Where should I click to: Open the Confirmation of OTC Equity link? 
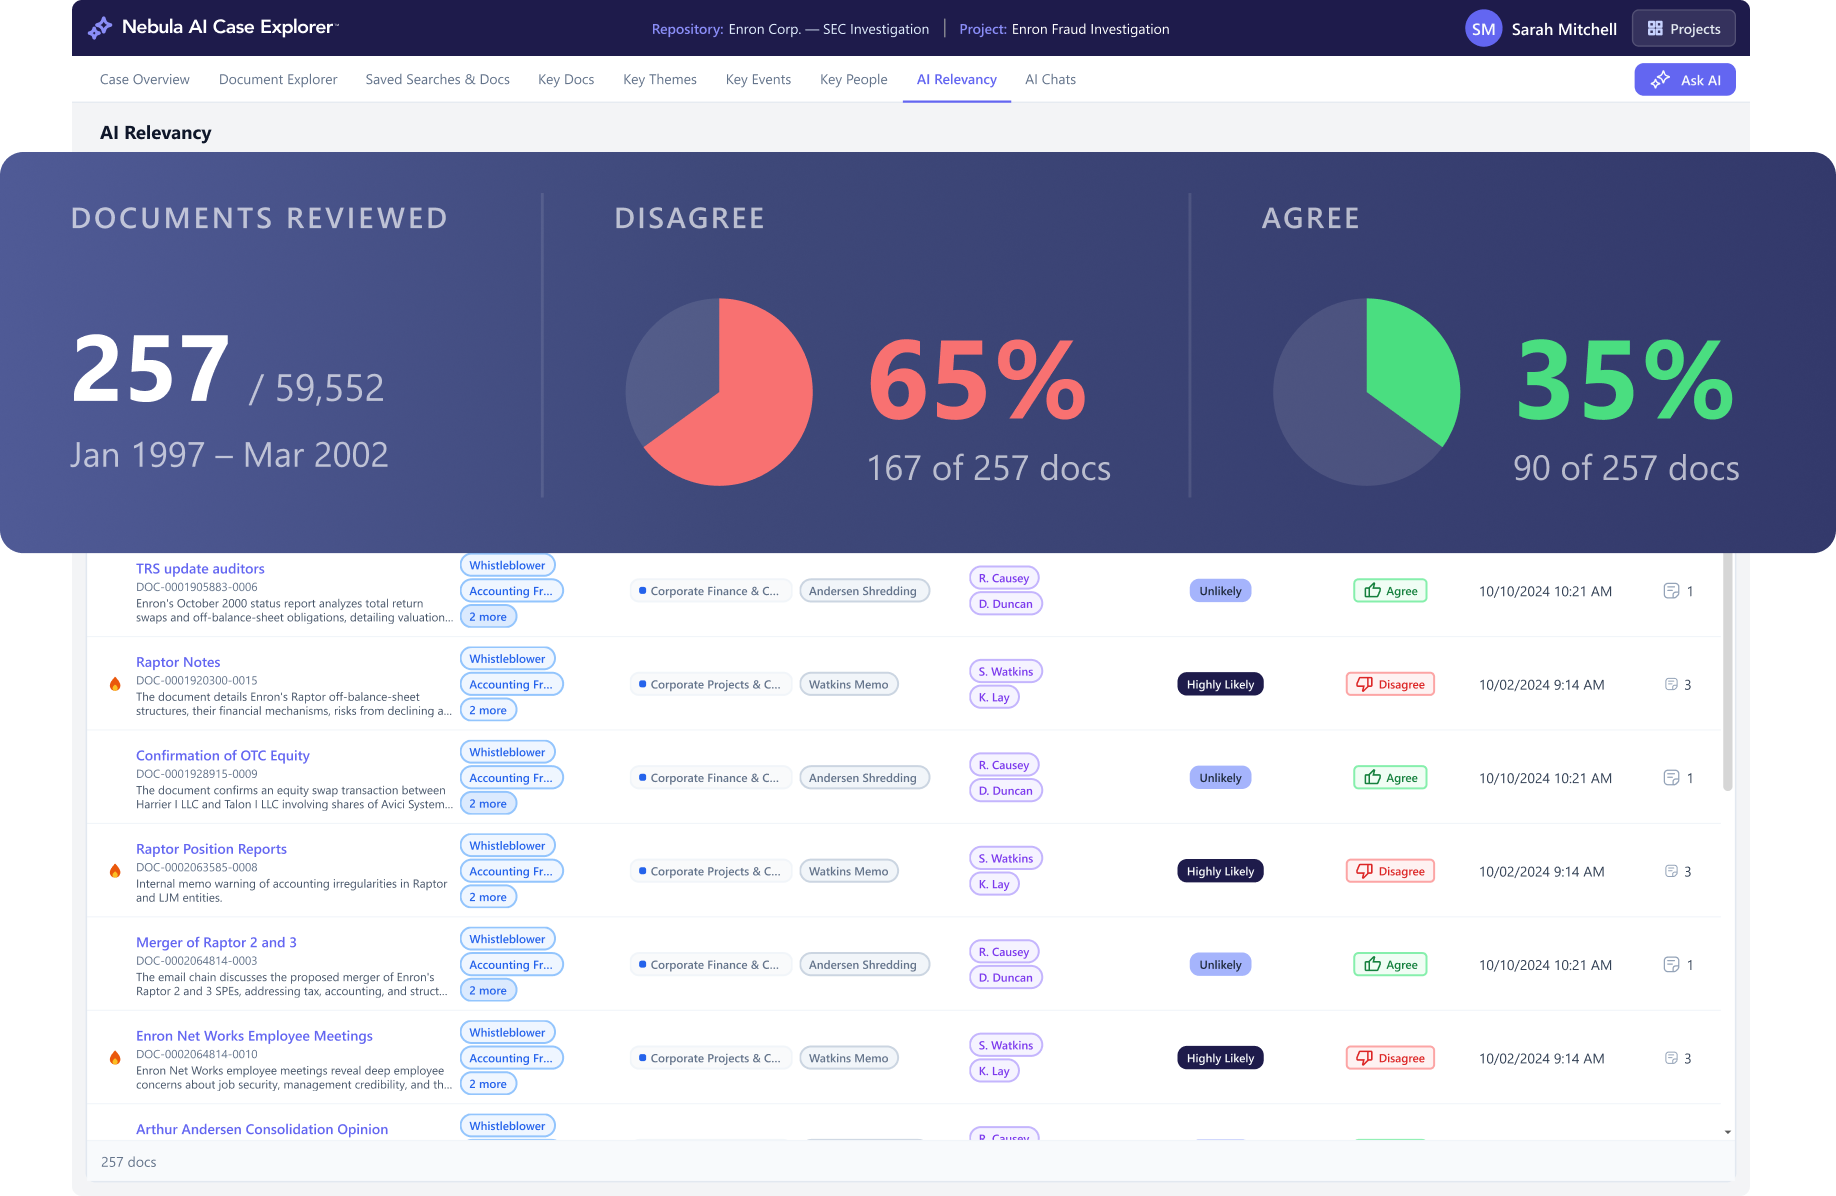(x=223, y=755)
